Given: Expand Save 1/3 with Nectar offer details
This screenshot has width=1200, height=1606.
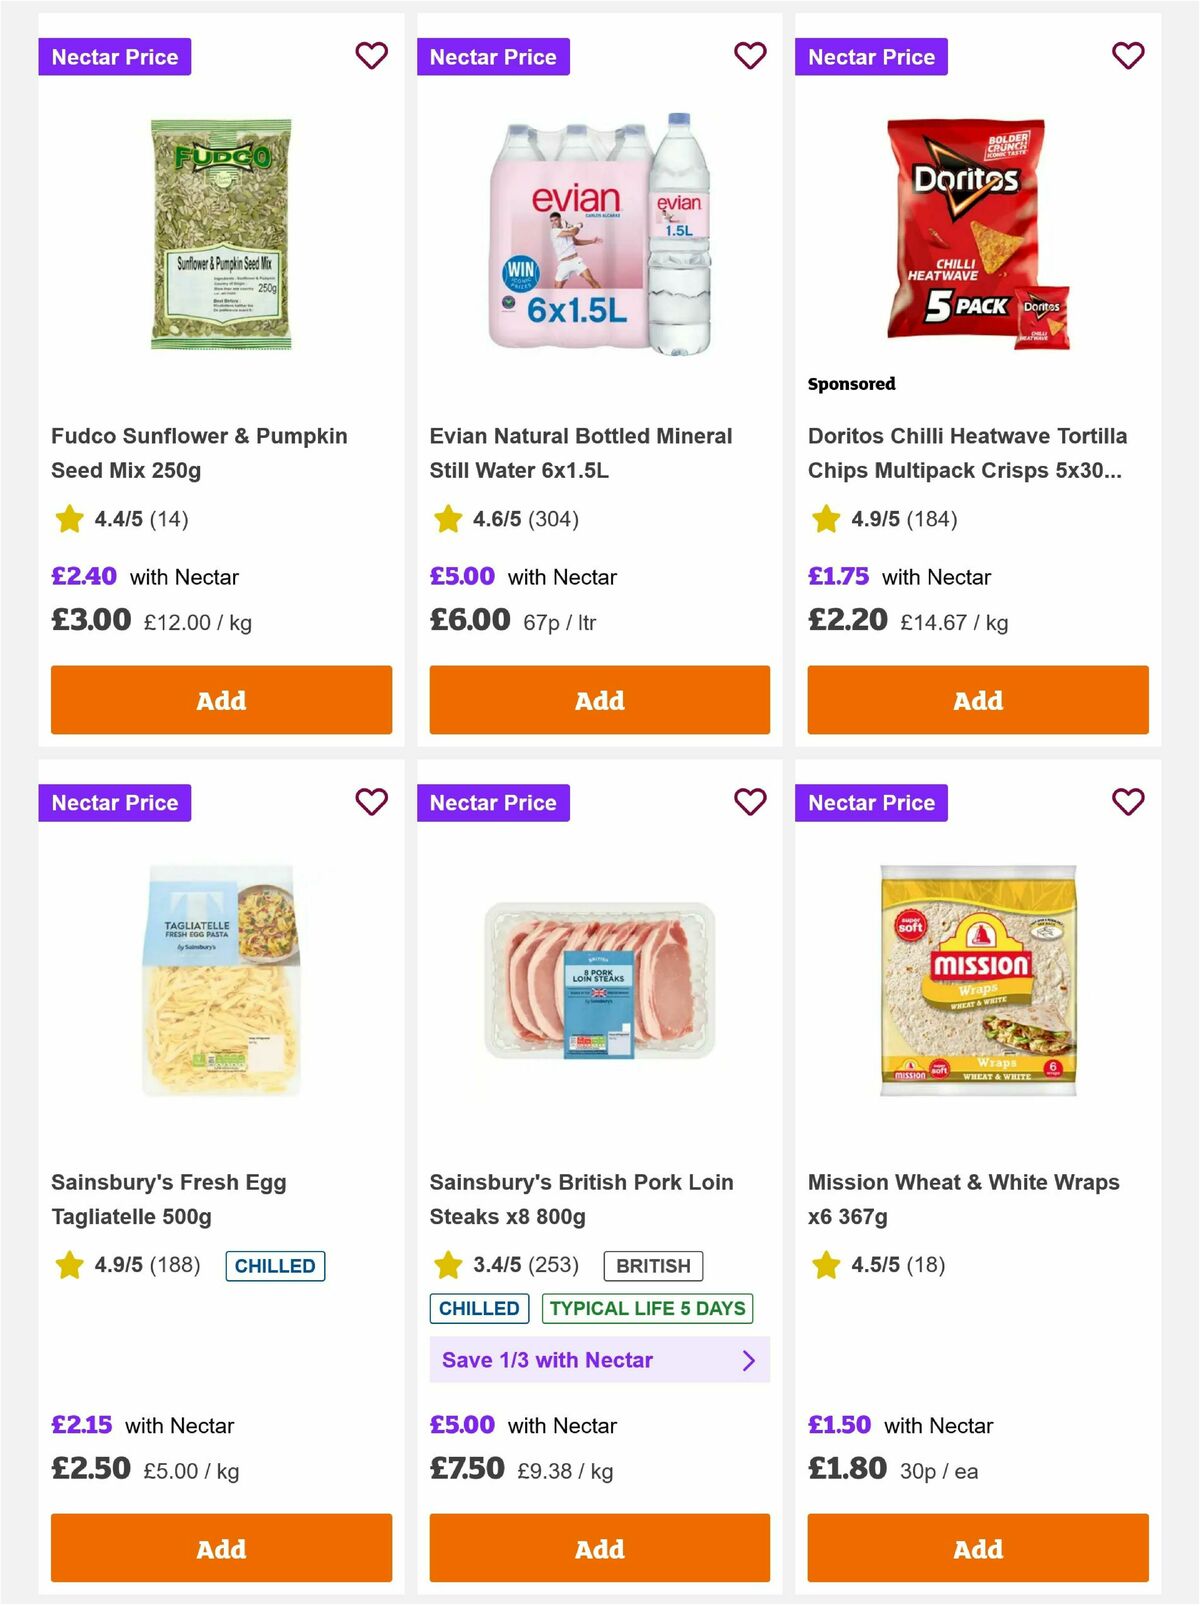Looking at the screenshot, I should (599, 1359).
